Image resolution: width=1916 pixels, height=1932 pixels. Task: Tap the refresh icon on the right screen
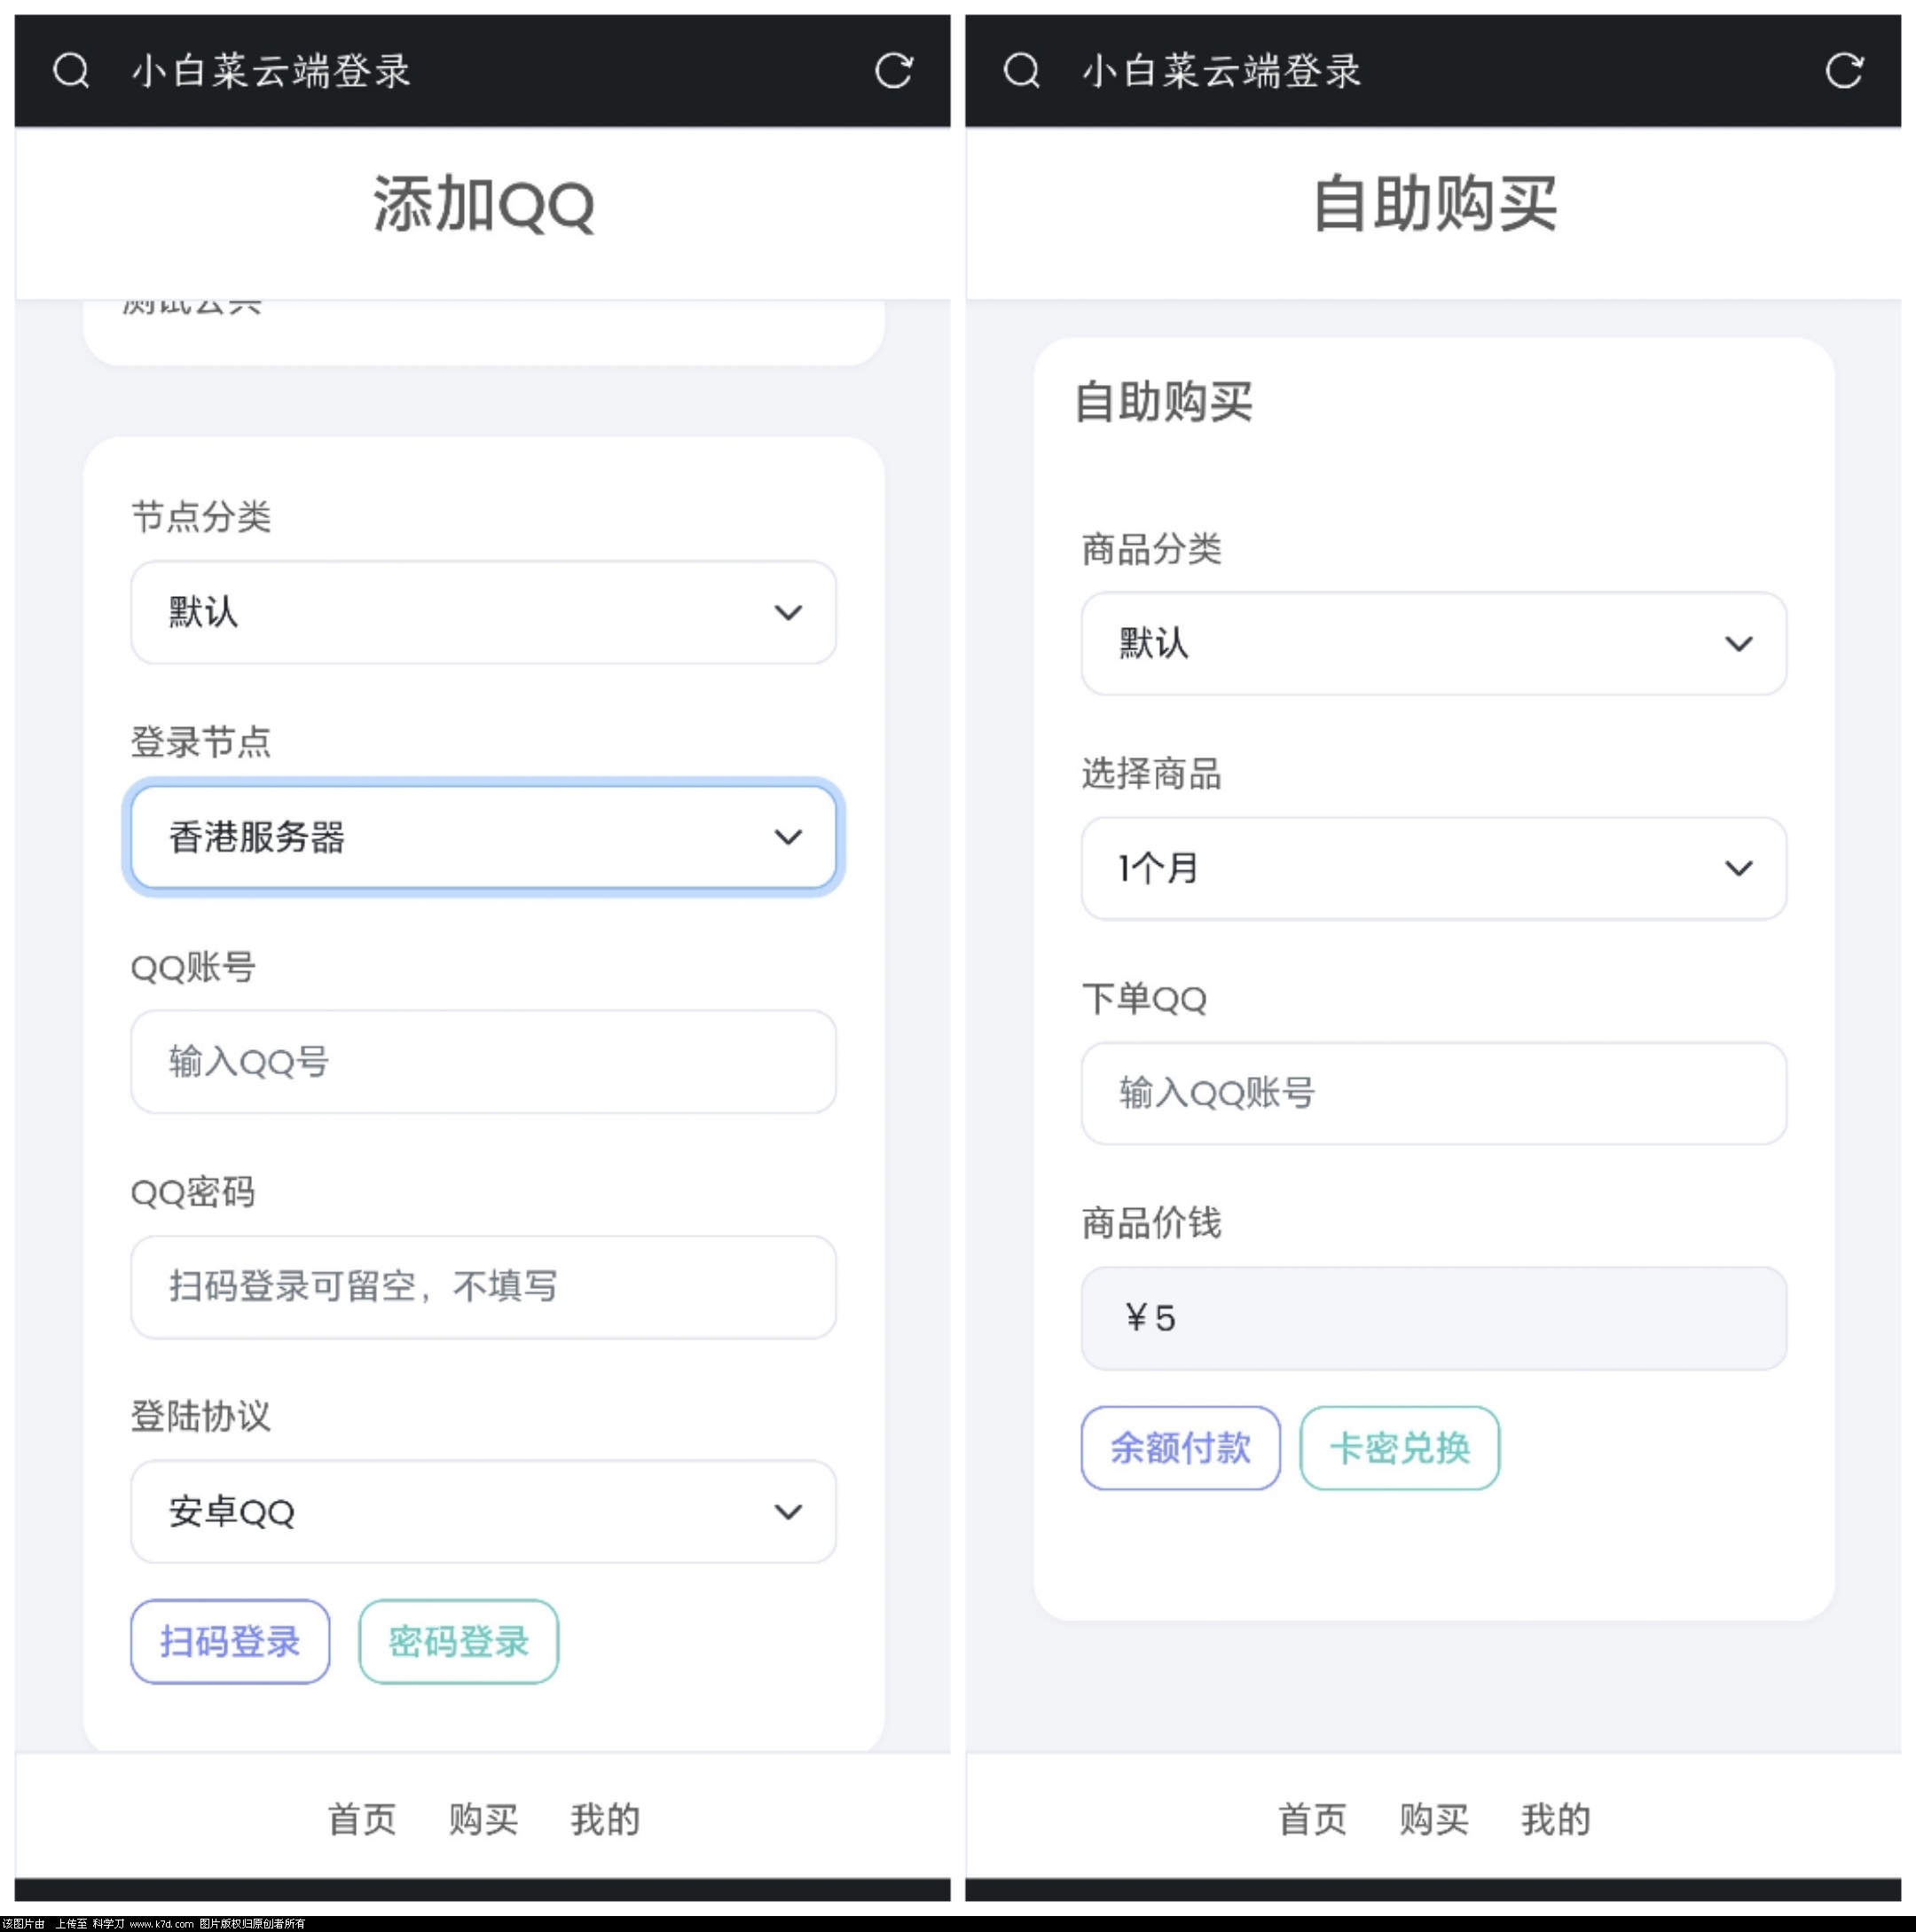1845,71
